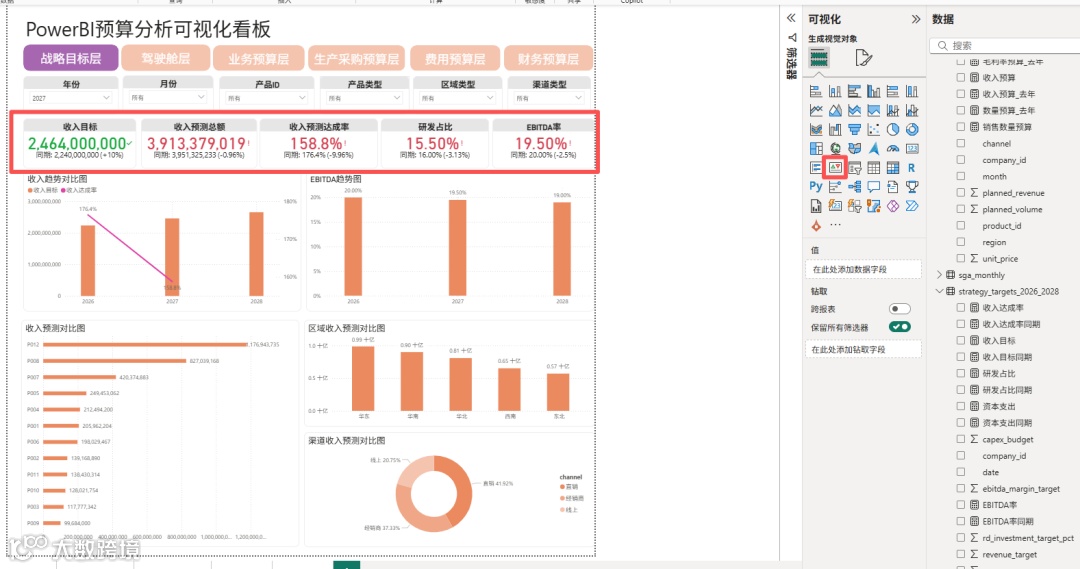This screenshot has width=1080, height=569.
Task: Check the 销售数量预算 field checkbox
Action: pyautogui.click(x=960, y=127)
